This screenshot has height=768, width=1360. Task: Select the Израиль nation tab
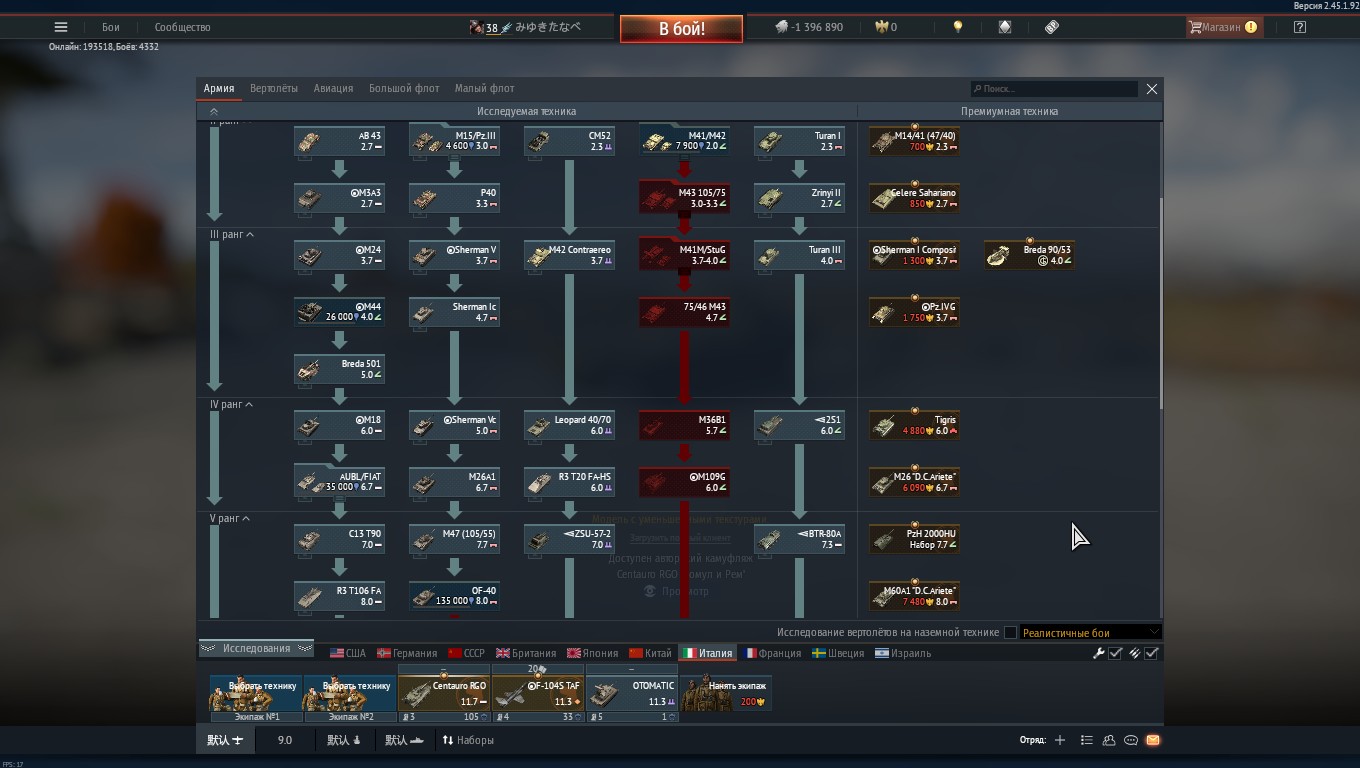(x=902, y=653)
